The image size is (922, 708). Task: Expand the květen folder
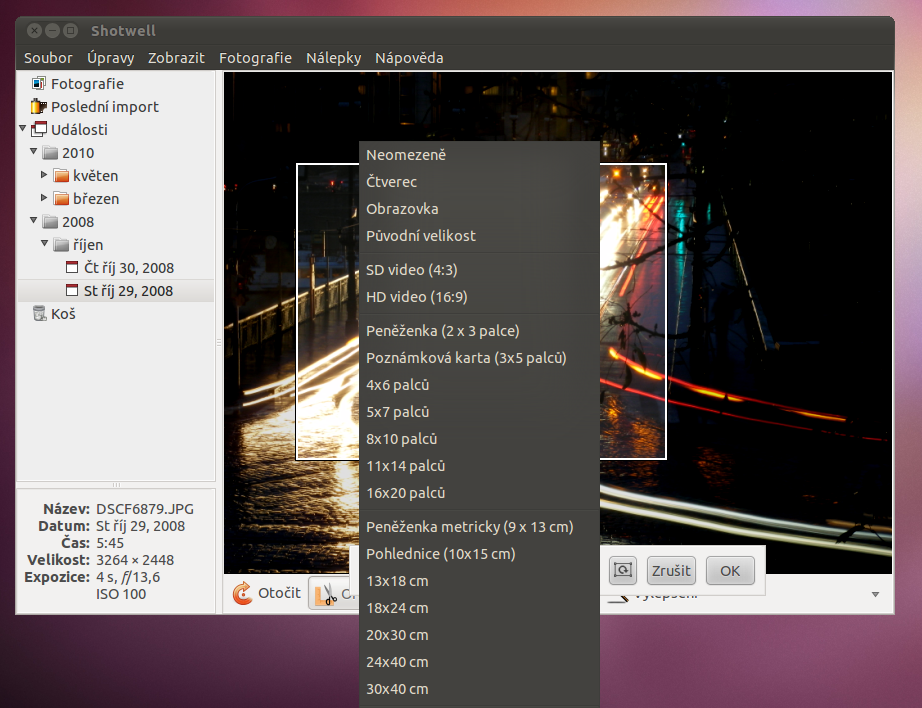pyautogui.click(x=44, y=175)
